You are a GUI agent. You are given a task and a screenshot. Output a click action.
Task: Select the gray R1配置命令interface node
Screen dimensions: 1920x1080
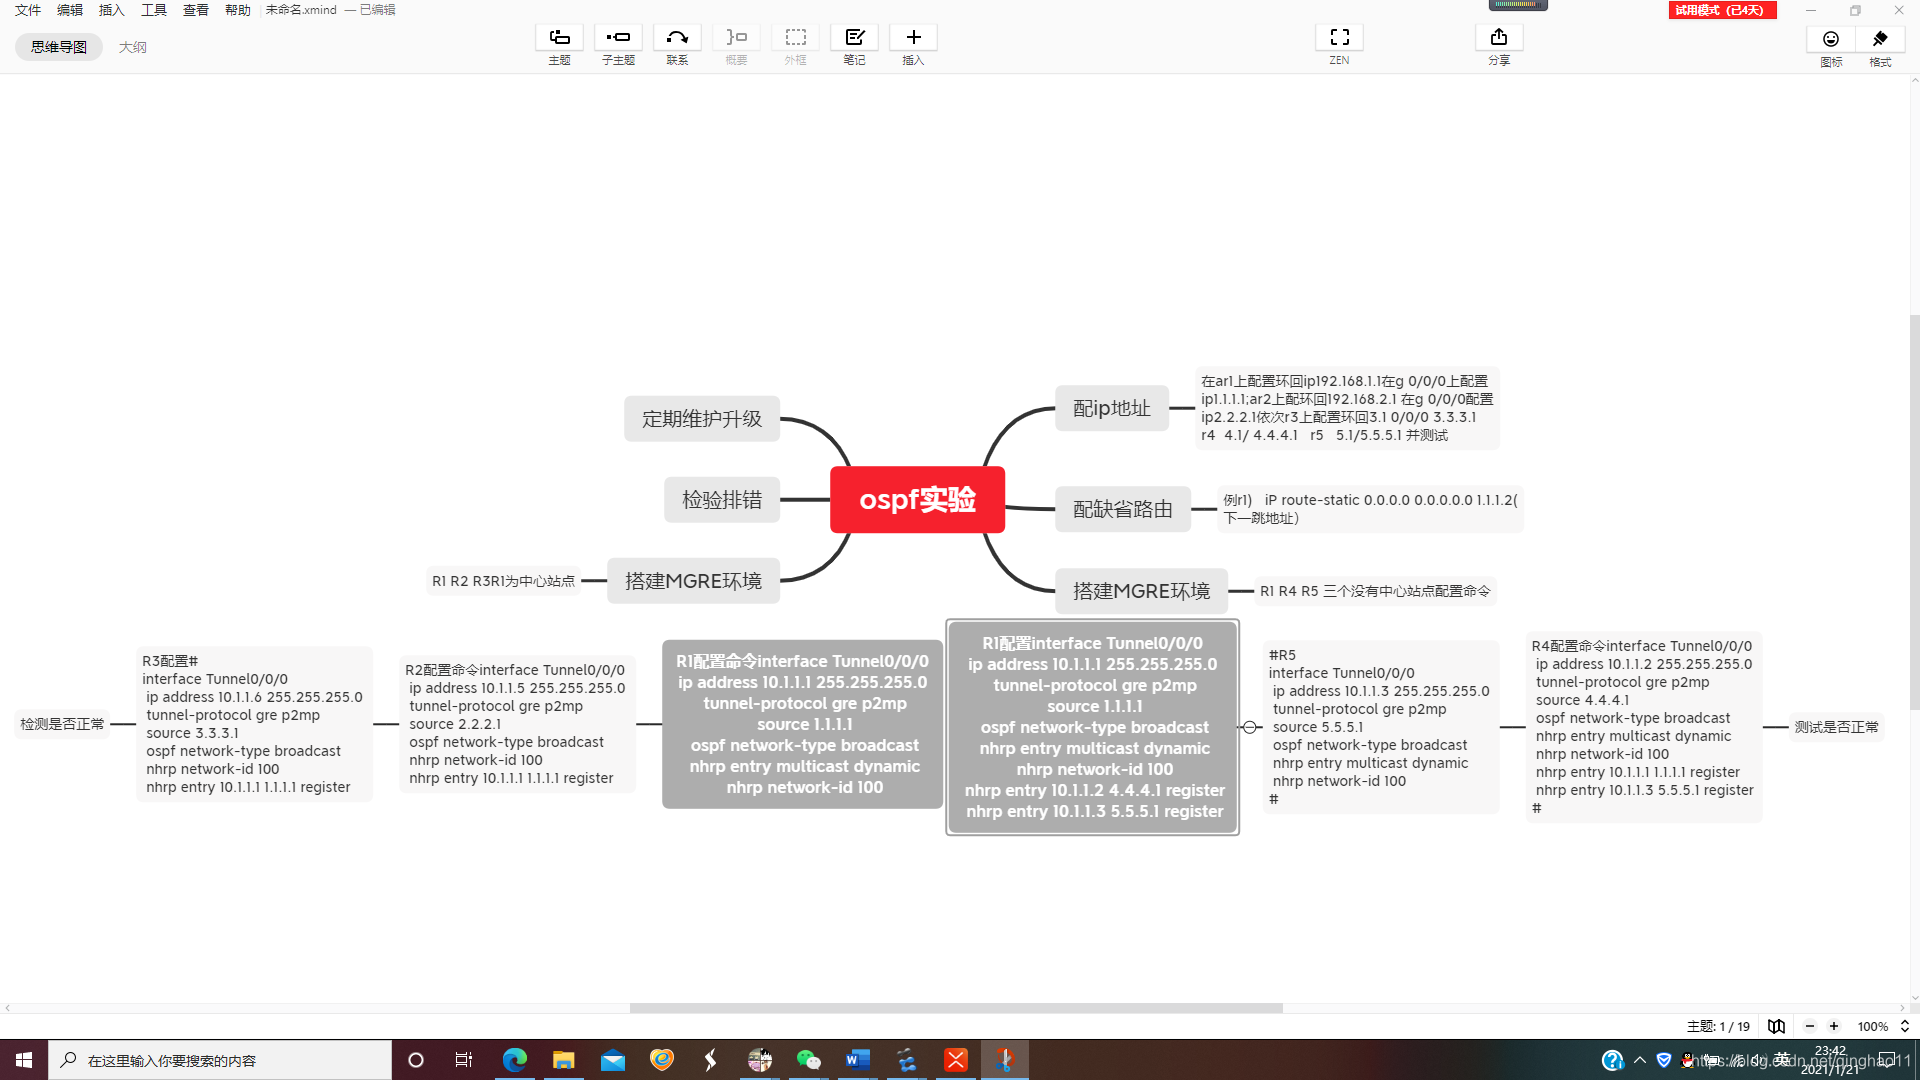[x=803, y=724]
